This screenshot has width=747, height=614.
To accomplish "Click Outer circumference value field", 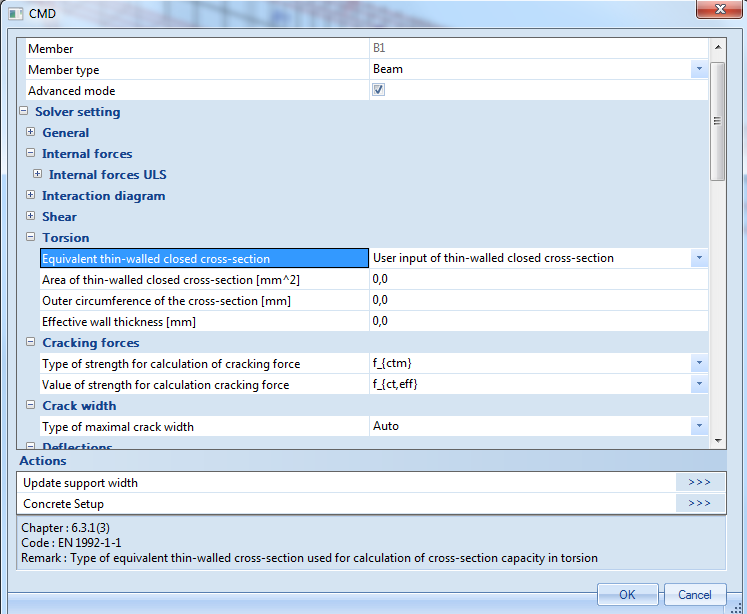I will 539,300.
